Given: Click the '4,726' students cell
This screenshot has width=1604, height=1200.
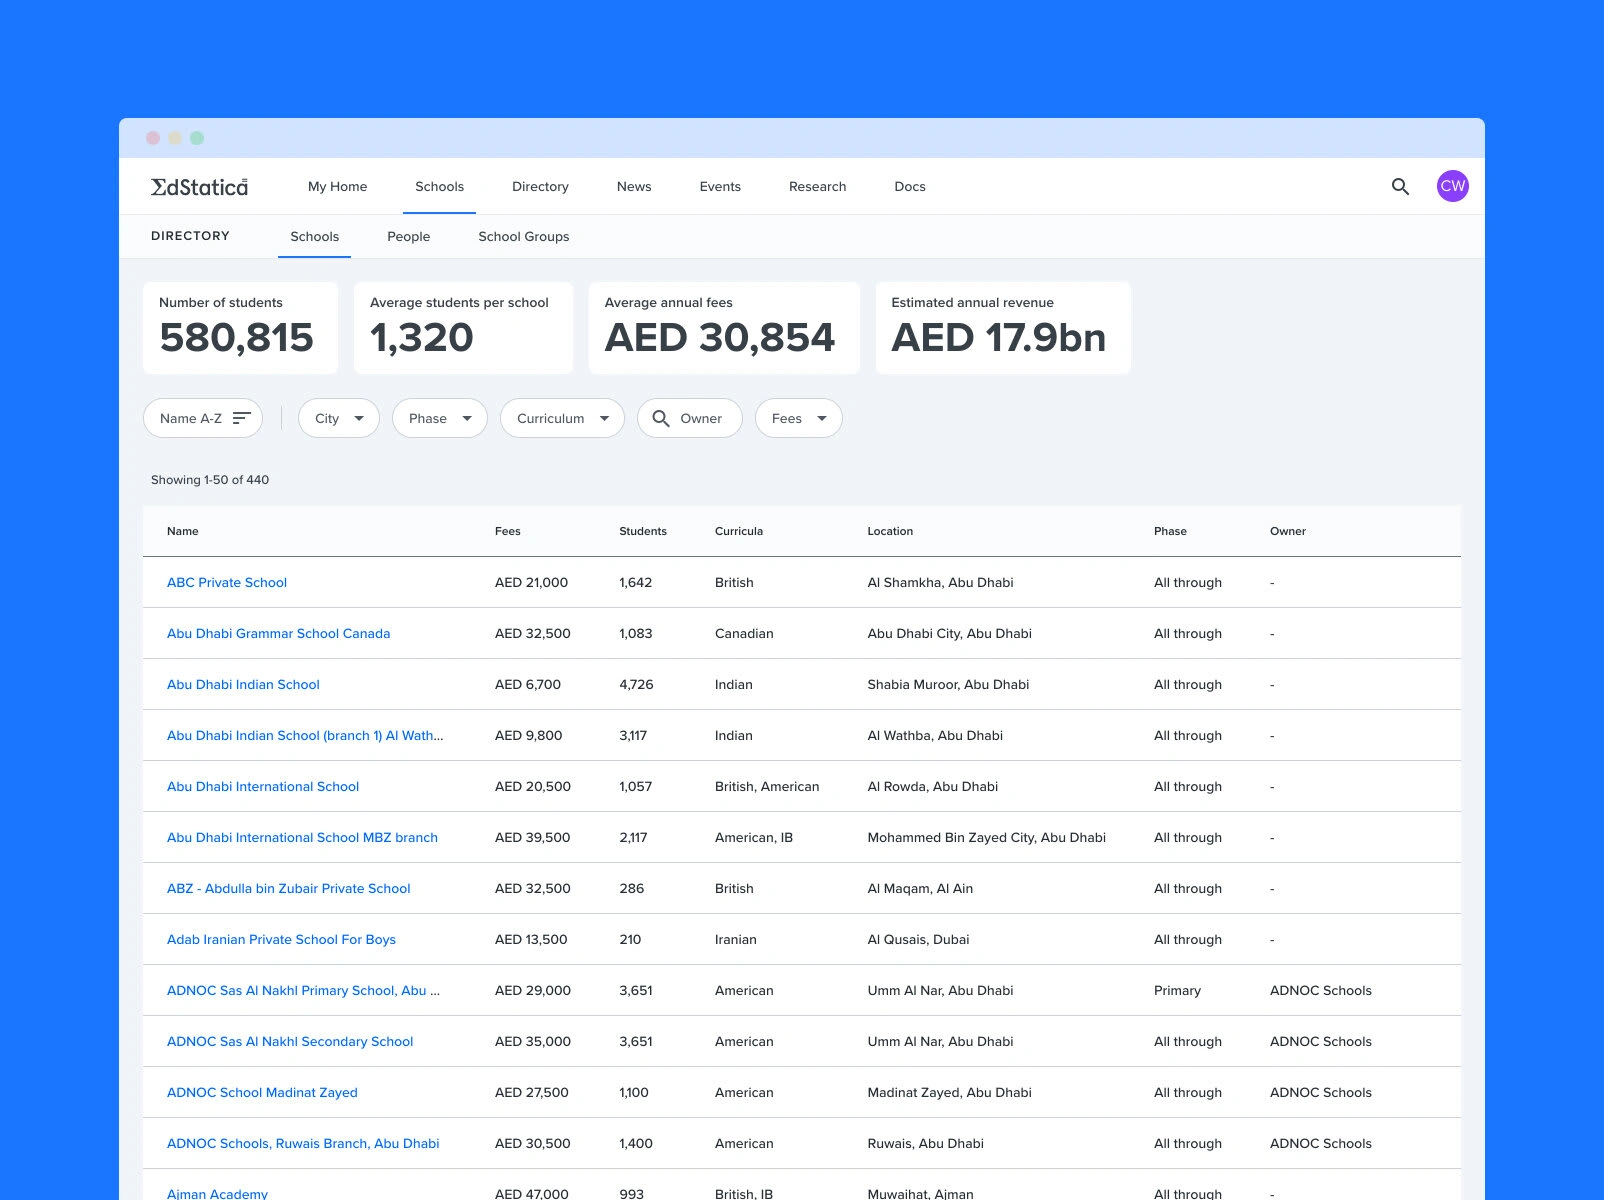Looking at the screenshot, I should [636, 684].
